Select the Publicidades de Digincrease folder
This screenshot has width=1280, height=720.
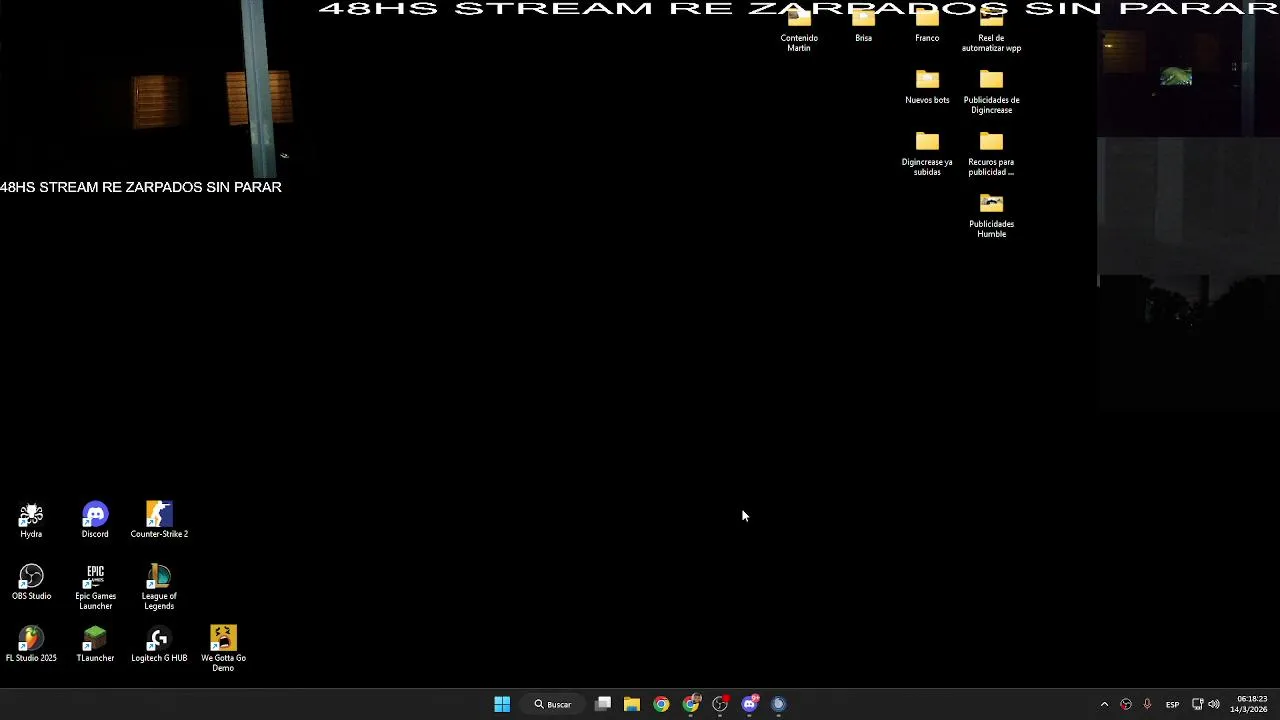[x=991, y=92]
